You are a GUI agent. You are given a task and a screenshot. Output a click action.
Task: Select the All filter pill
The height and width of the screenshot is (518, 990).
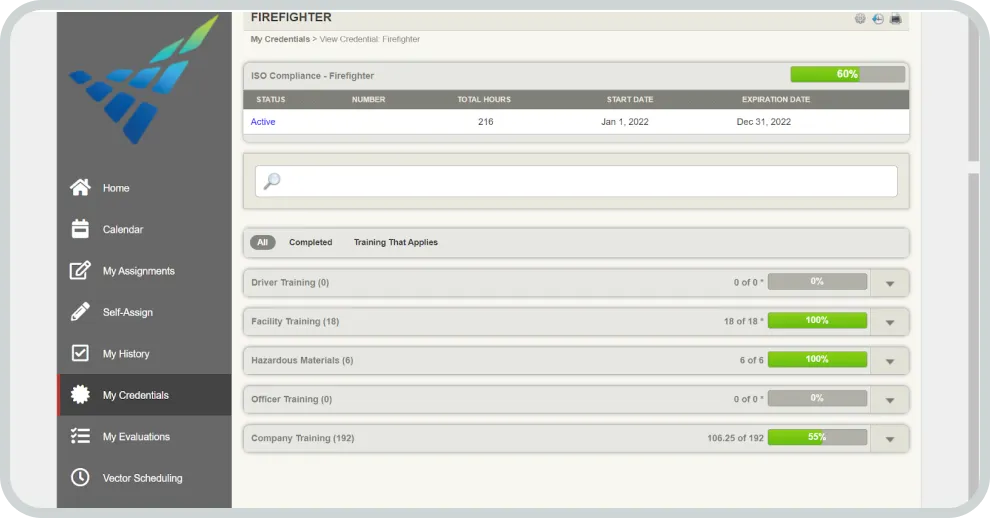click(262, 242)
